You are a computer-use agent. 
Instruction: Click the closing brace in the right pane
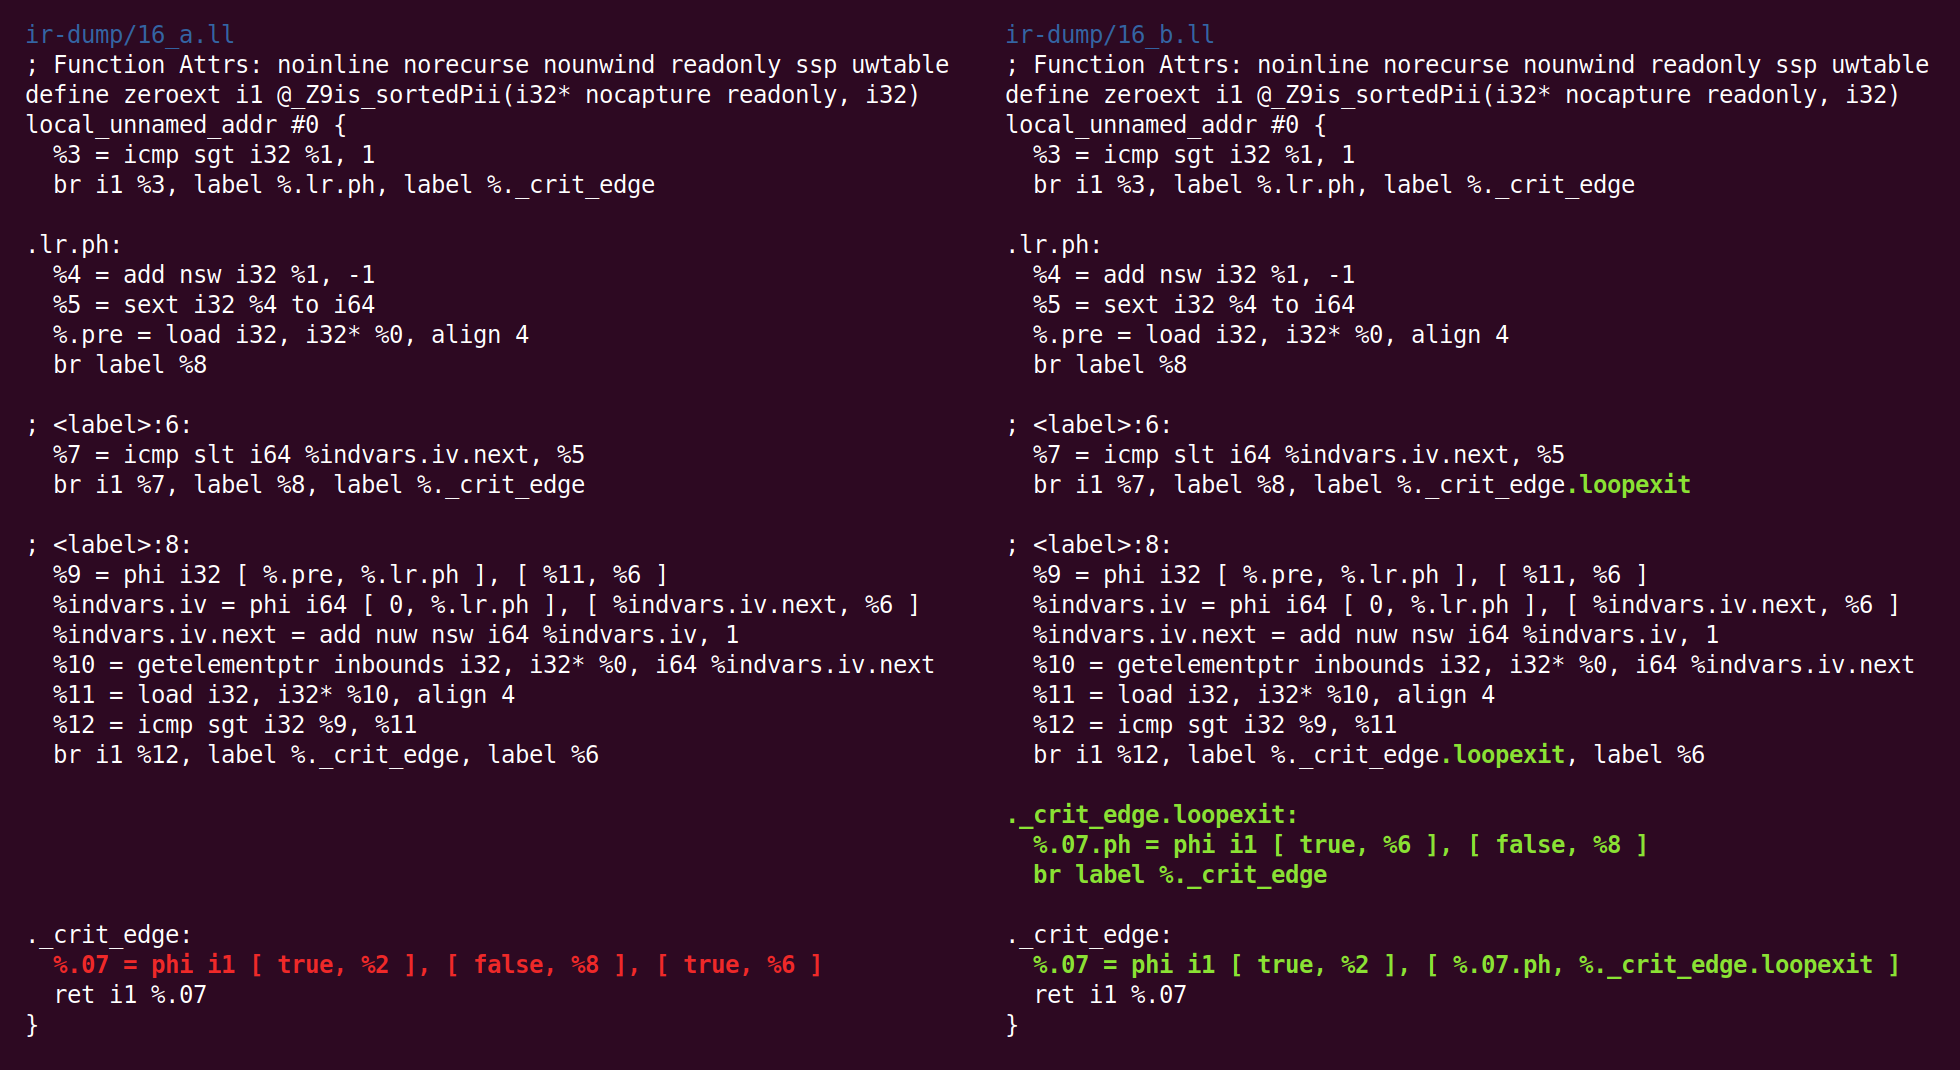pyautogui.click(x=1012, y=1025)
